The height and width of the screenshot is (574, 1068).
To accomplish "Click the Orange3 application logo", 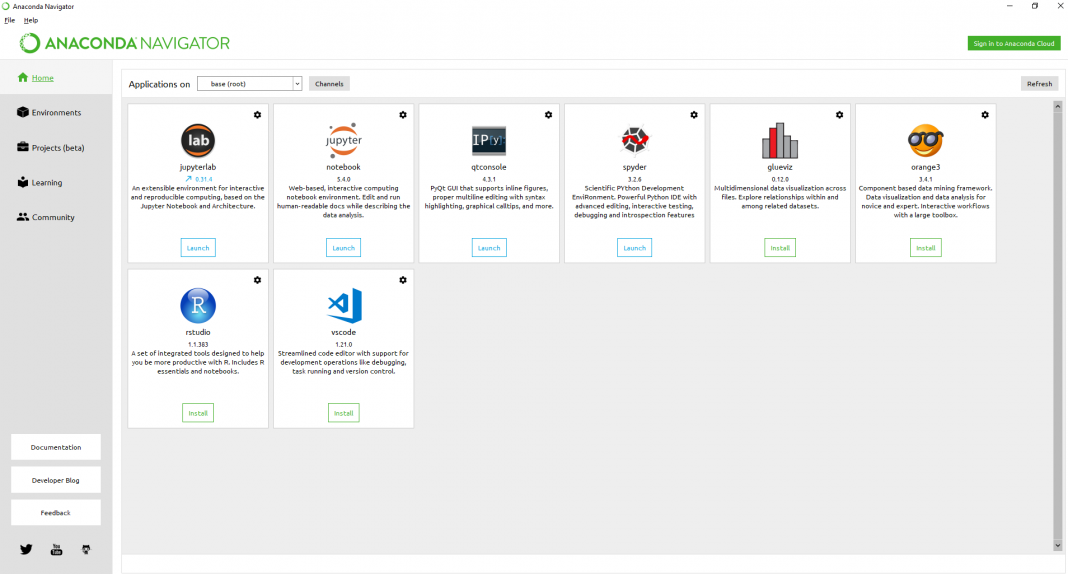I will click(x=925, y=140).
